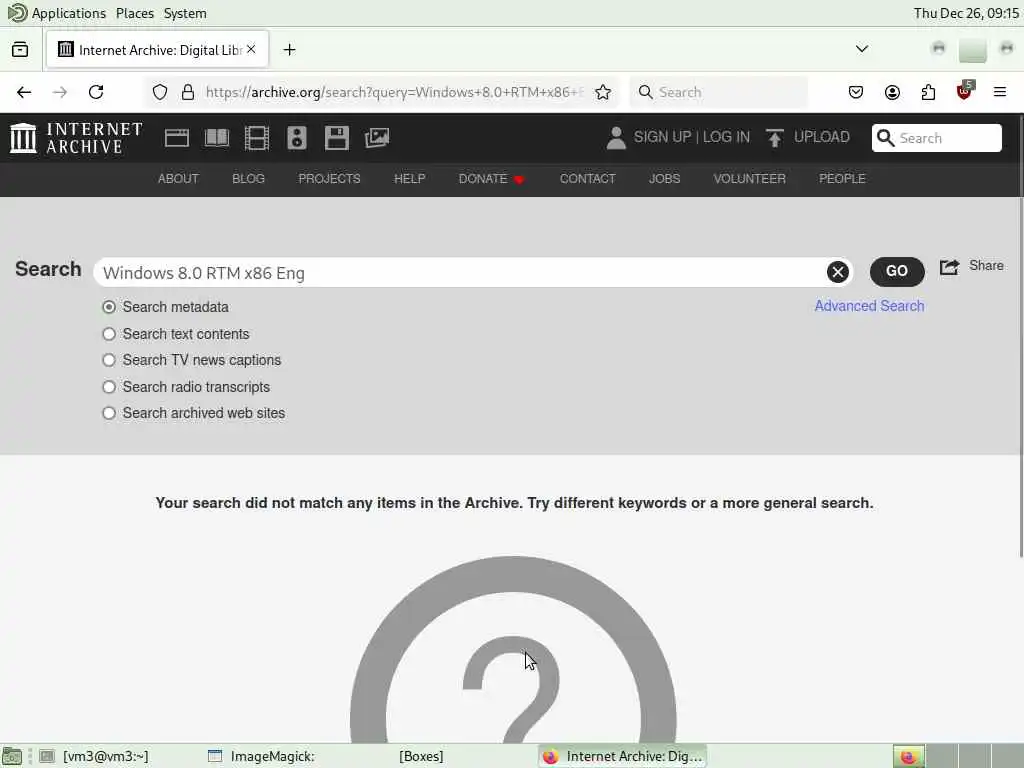The height and width of the screenshot is (768, 1024).
Task: Click the browser forward arrow
Action: click(60, 92)
